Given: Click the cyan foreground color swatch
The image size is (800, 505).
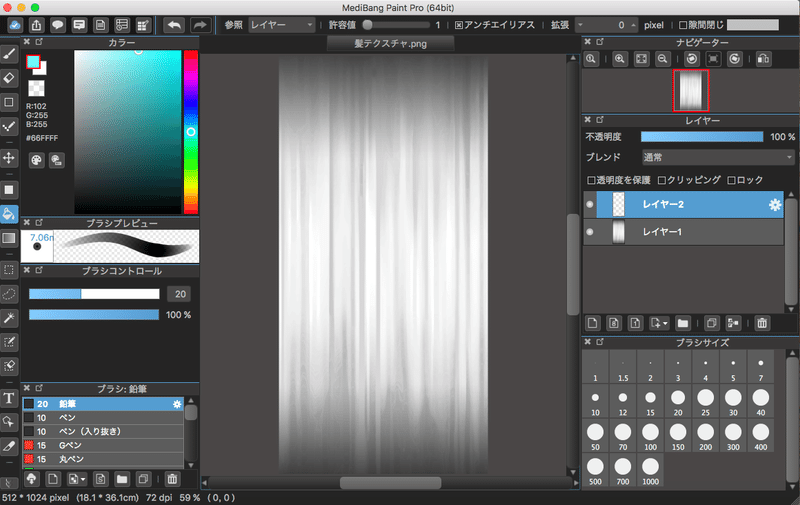Looking at the screenshot, I should click(33, 62).
